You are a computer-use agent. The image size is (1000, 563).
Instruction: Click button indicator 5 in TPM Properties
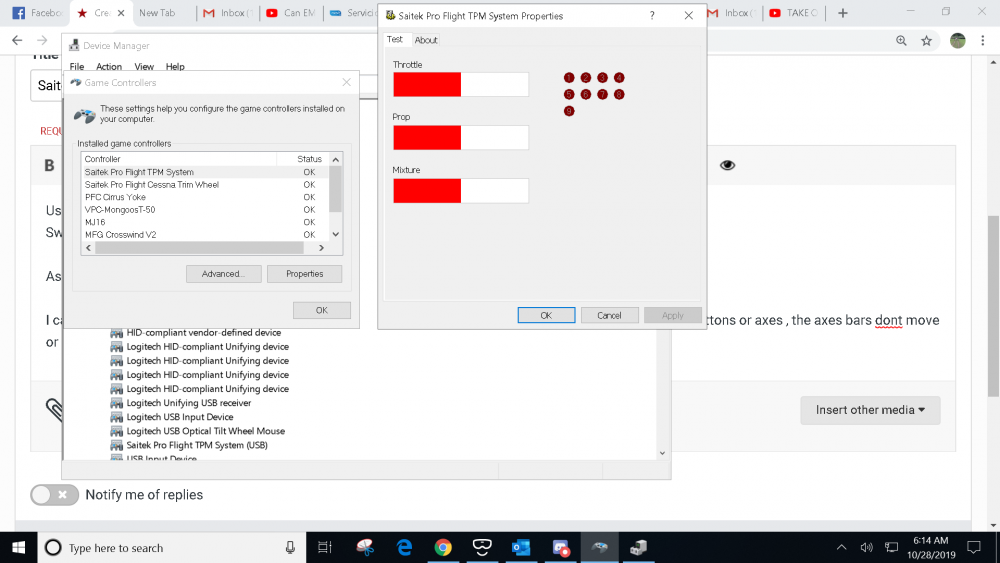(569, 94)
